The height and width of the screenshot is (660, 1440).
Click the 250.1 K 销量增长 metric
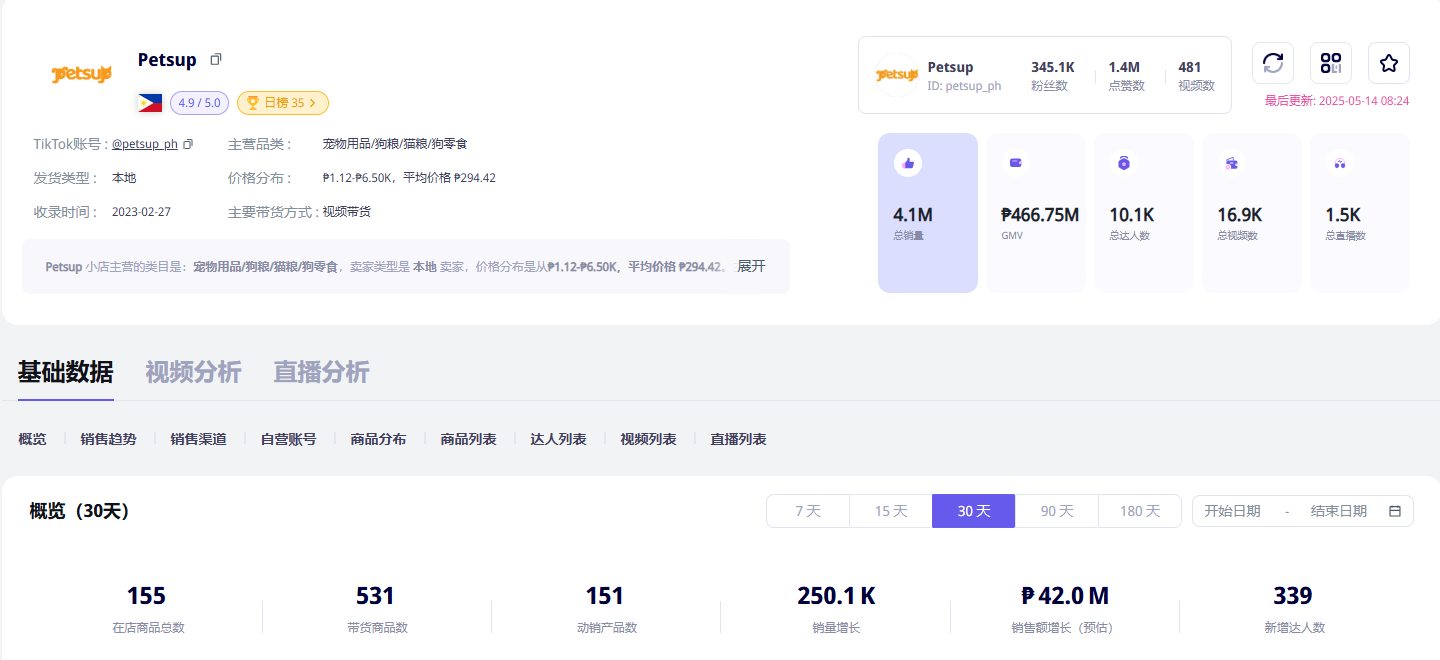pyautogui.click(x=836, y=608)
